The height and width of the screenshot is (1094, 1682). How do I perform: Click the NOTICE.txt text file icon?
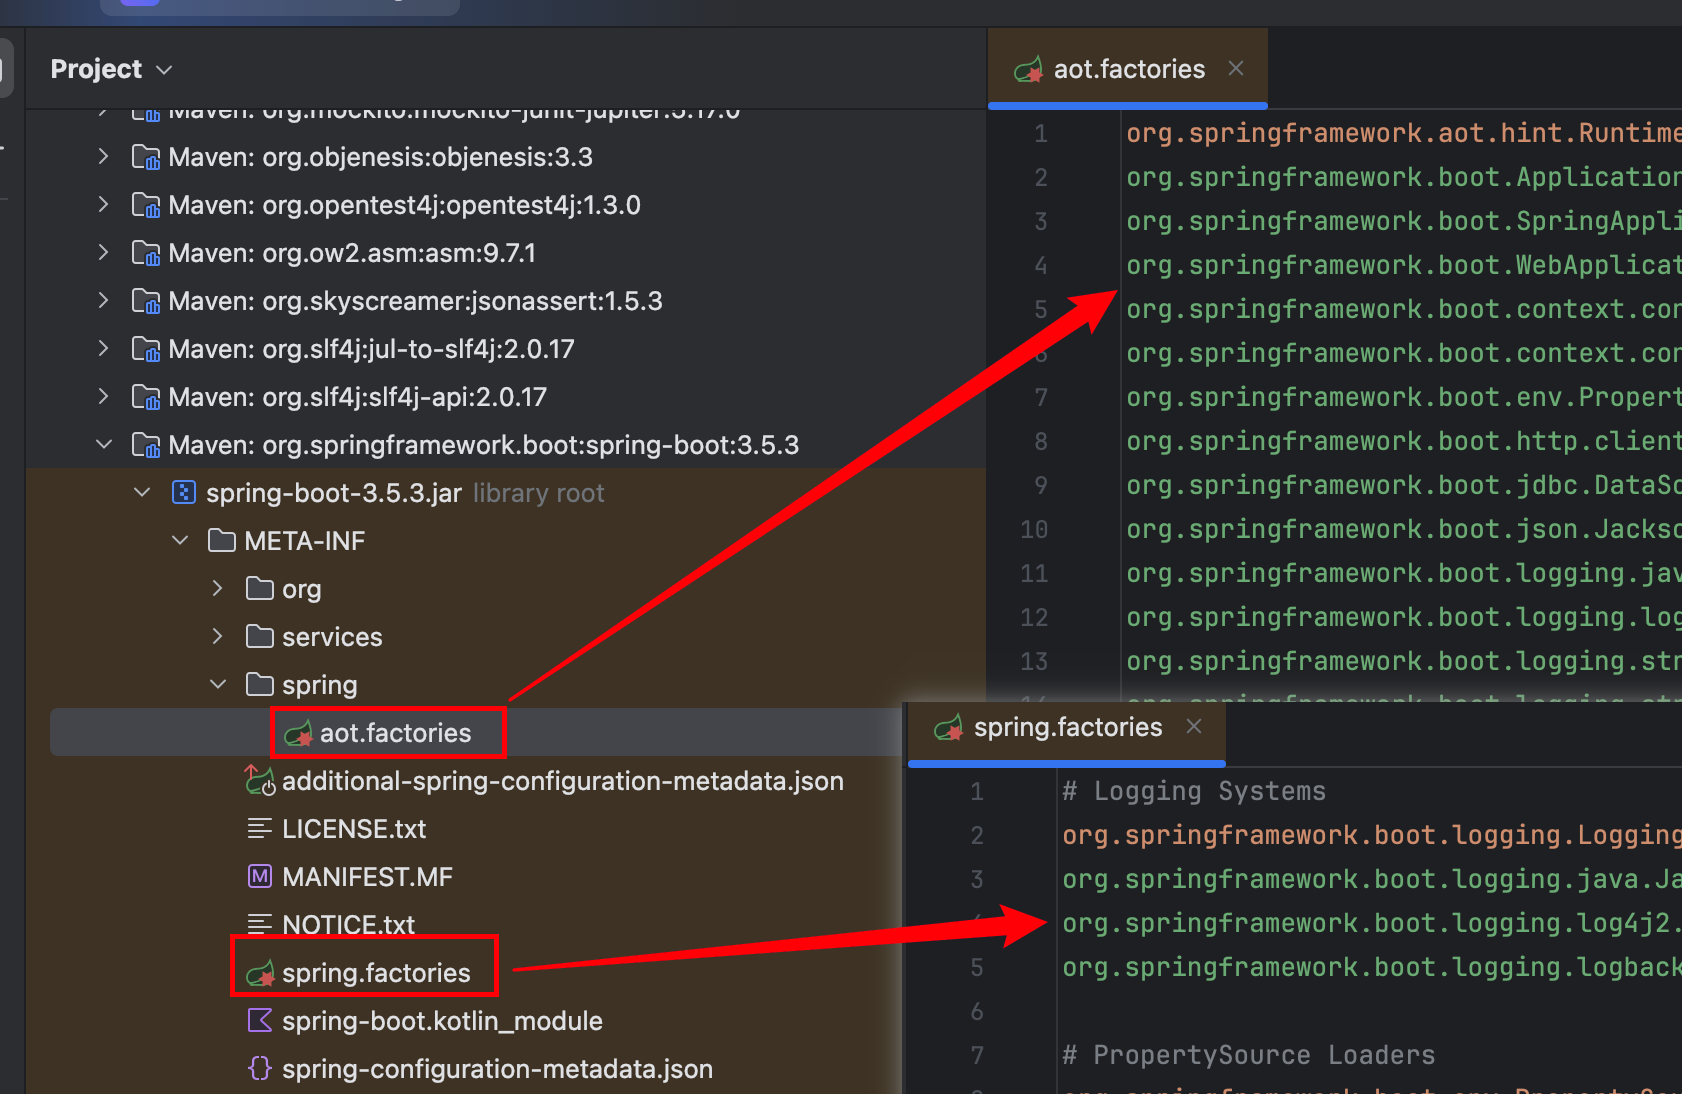coord(260,925)
